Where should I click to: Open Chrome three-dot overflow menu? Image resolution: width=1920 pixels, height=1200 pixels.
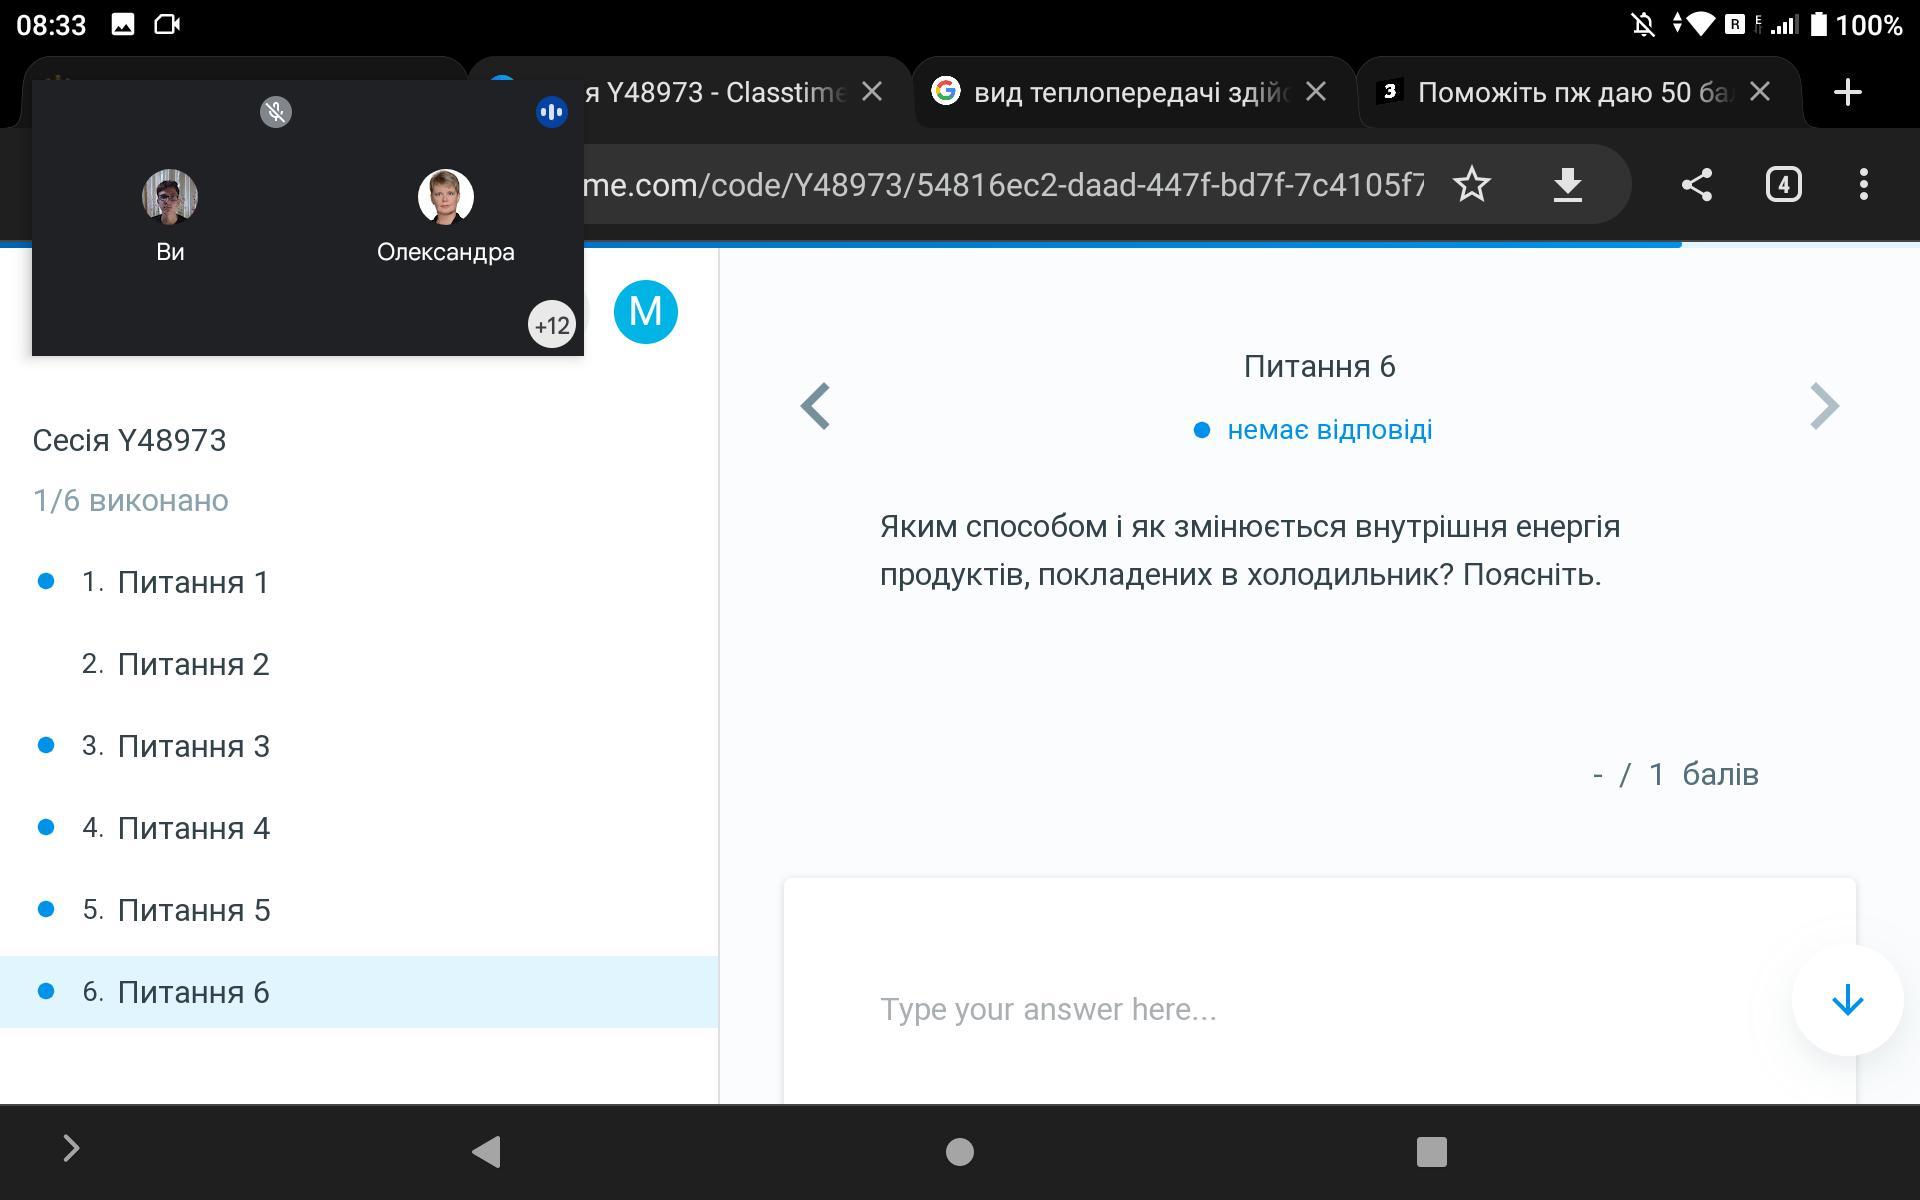[1863, 184]
